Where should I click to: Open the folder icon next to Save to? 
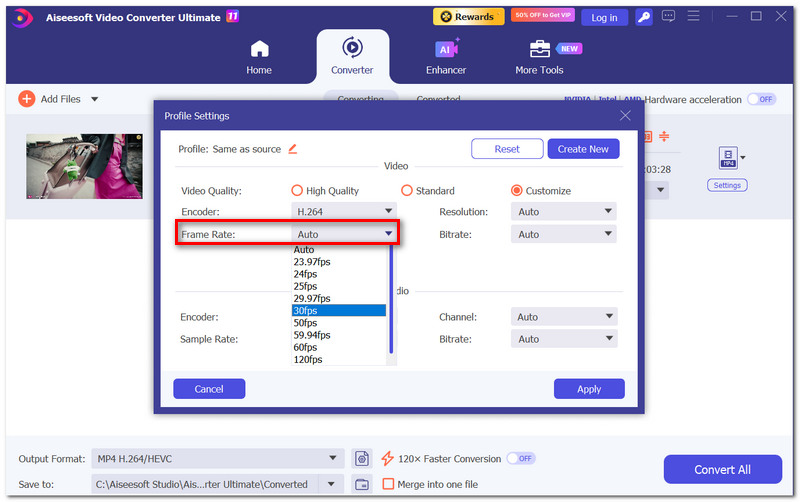362,484
